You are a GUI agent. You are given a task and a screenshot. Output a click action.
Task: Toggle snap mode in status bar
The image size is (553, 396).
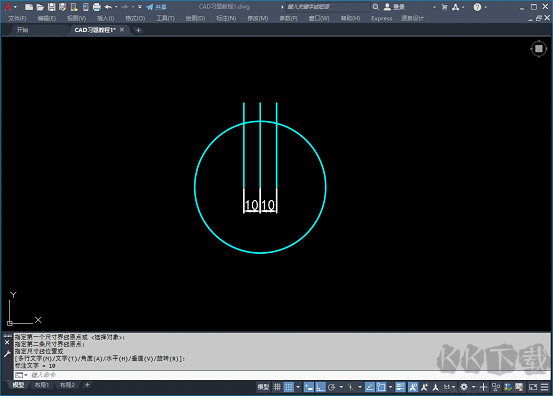(x=289, y=387)
